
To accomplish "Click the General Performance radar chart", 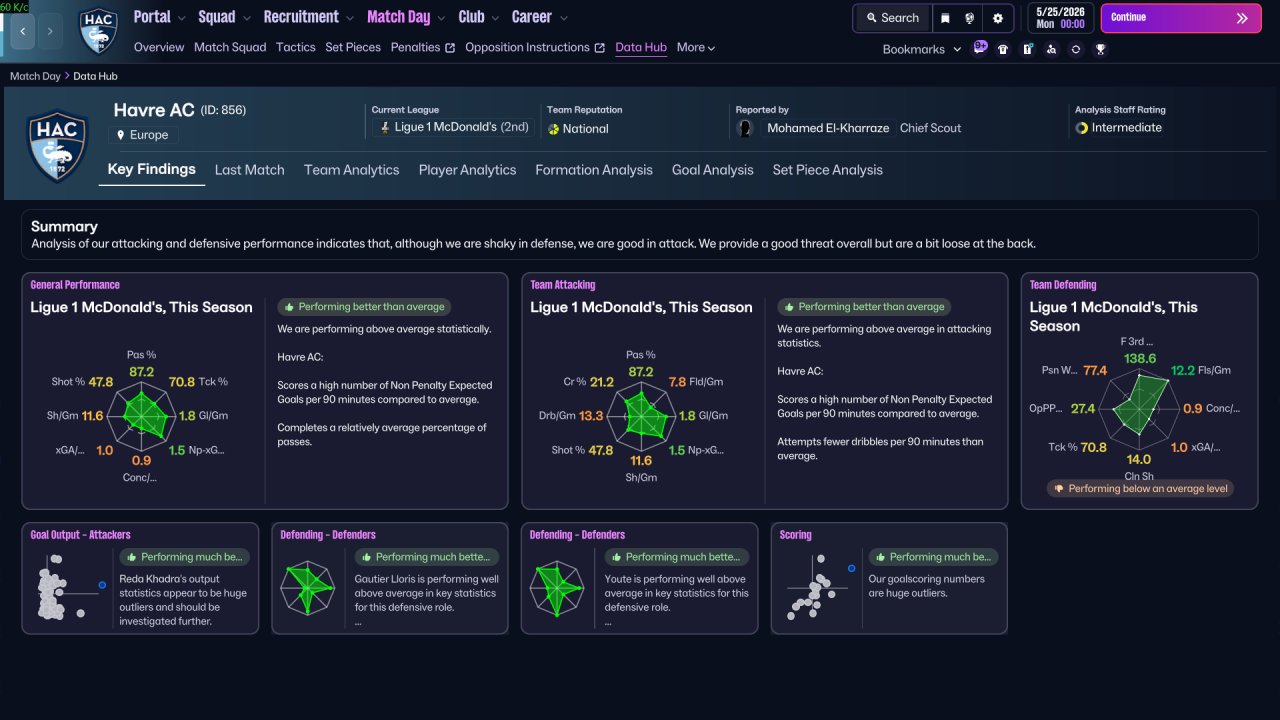I will tap(142, 415).
